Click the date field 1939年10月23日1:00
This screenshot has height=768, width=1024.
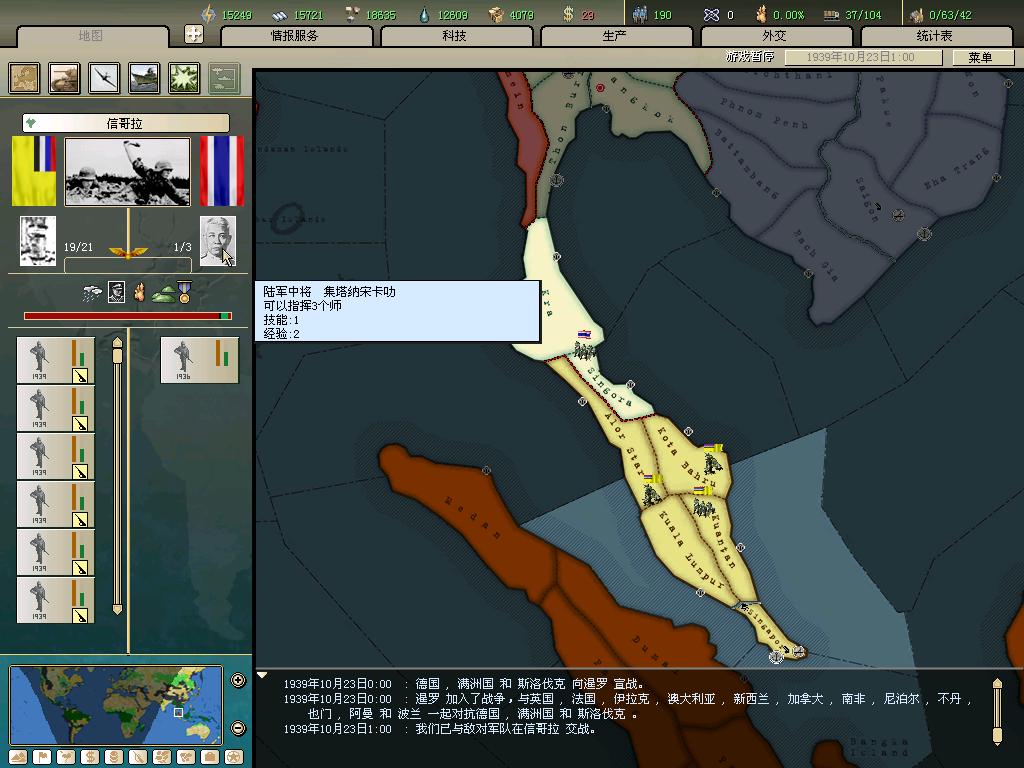(863, 57)
